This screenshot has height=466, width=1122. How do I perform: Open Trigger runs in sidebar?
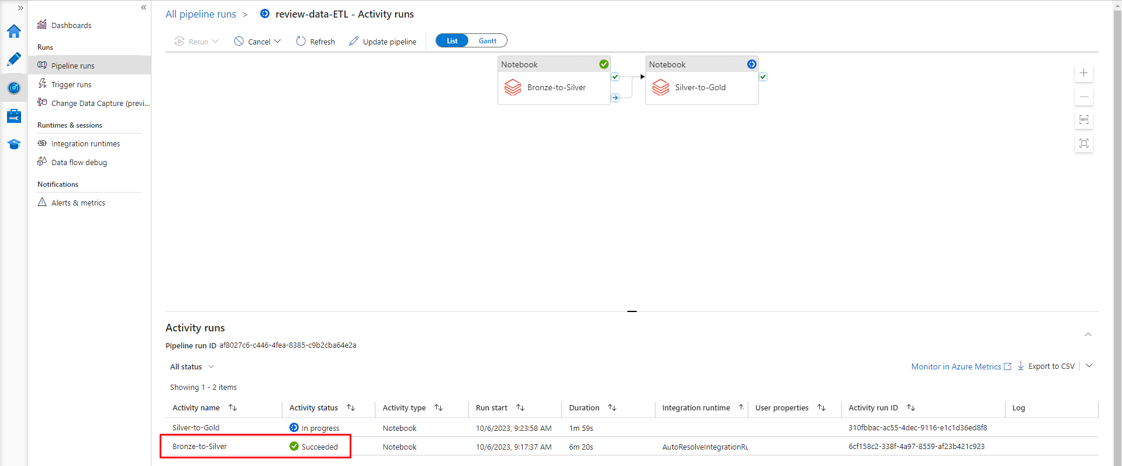click(71, 85)
